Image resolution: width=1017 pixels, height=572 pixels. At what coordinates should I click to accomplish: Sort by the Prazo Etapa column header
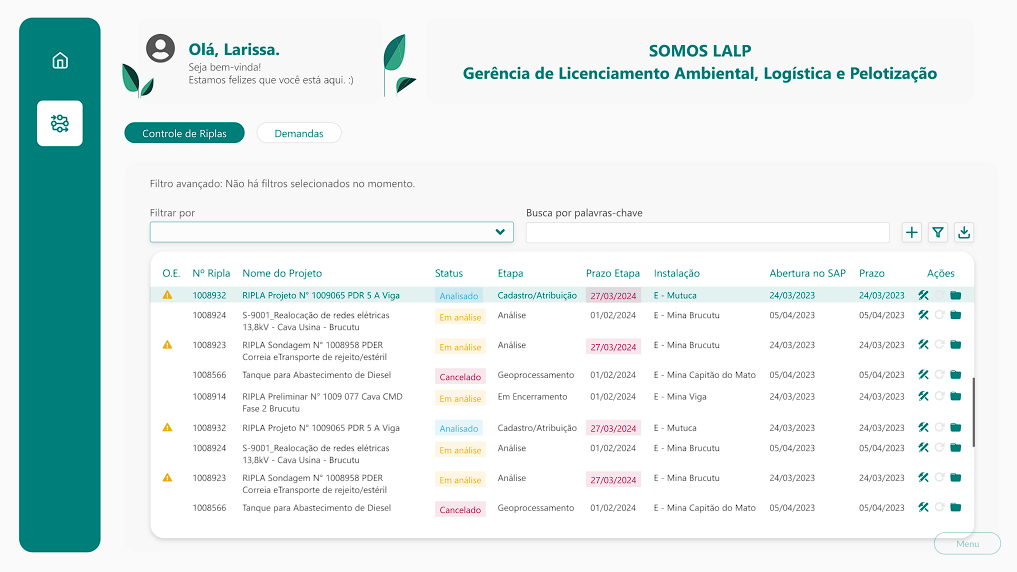tap(613, 273)
